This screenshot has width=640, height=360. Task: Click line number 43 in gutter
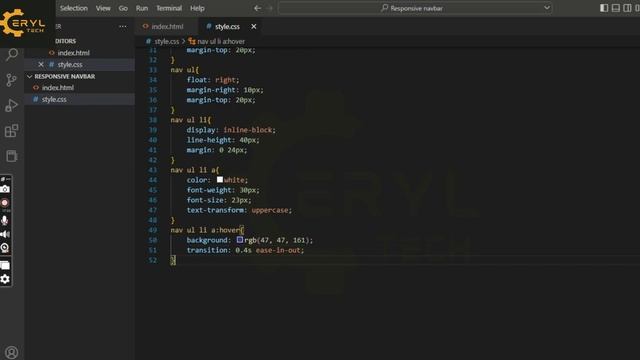click(152, 170)
